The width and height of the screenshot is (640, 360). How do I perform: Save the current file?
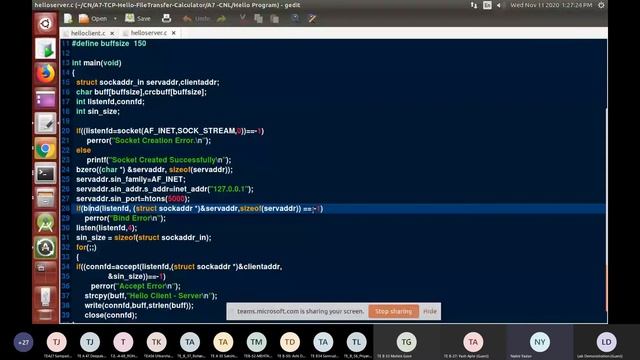pyautogui.click(x=138, y=18)
